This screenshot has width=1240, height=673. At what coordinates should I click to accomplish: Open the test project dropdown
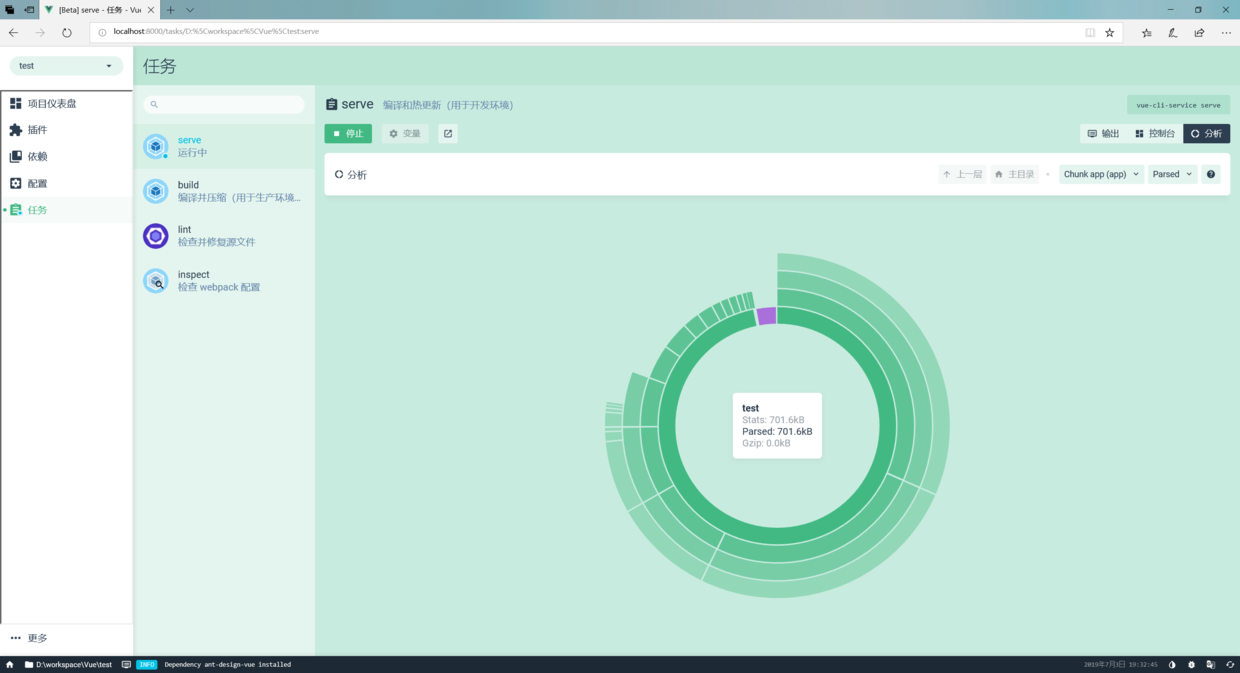click(x=66, y=66)
